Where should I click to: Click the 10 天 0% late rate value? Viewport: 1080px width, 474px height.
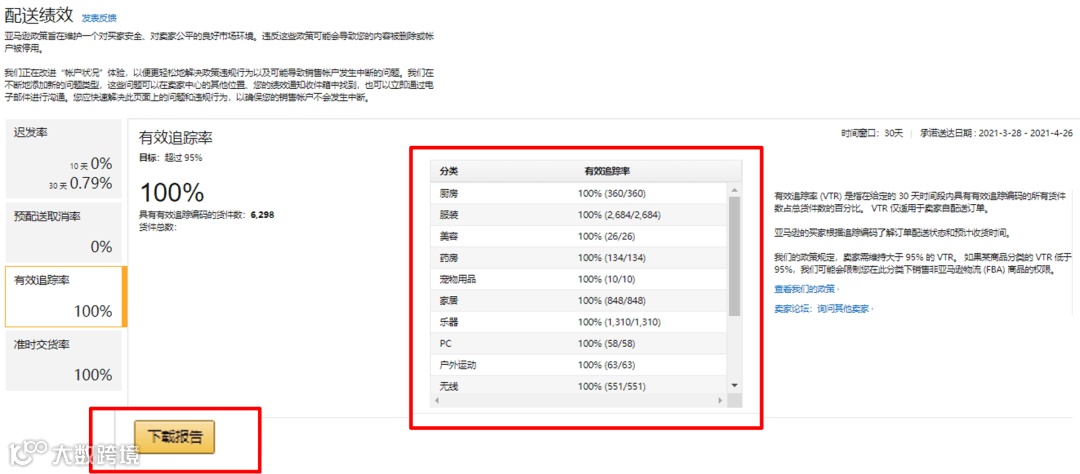pos(90,164)
